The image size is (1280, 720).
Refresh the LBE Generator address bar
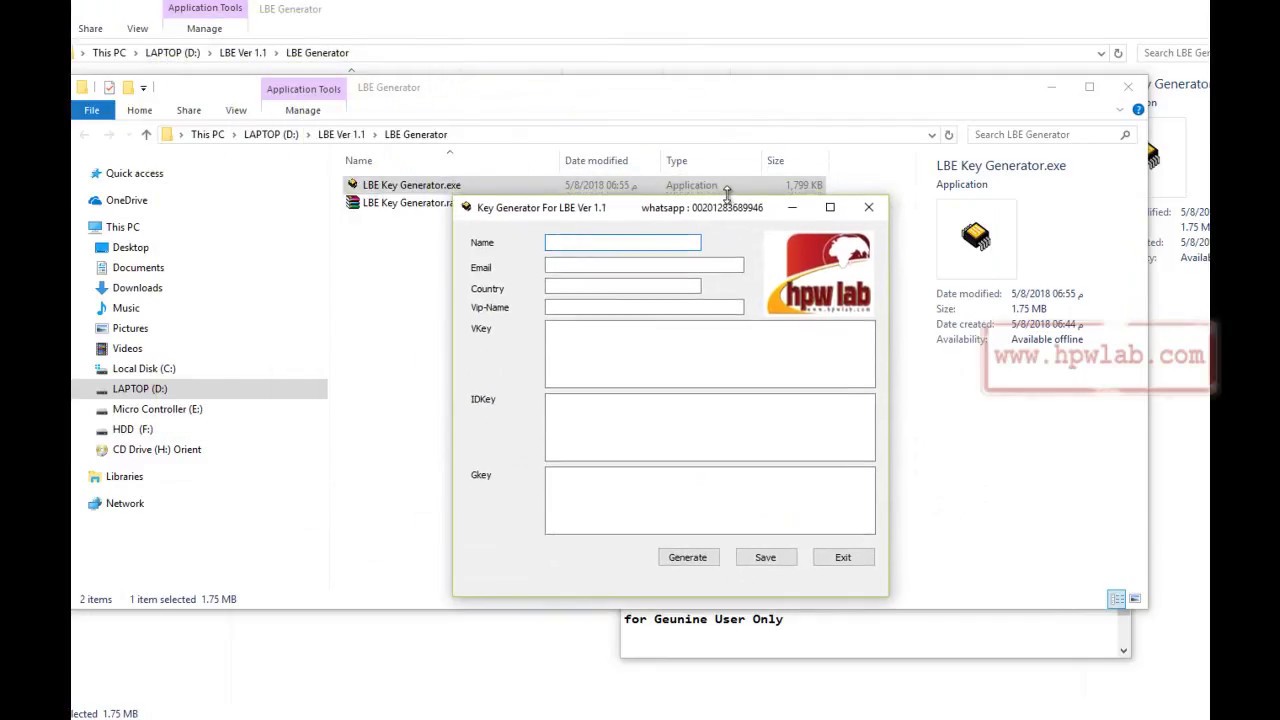(x=949, y=135)
